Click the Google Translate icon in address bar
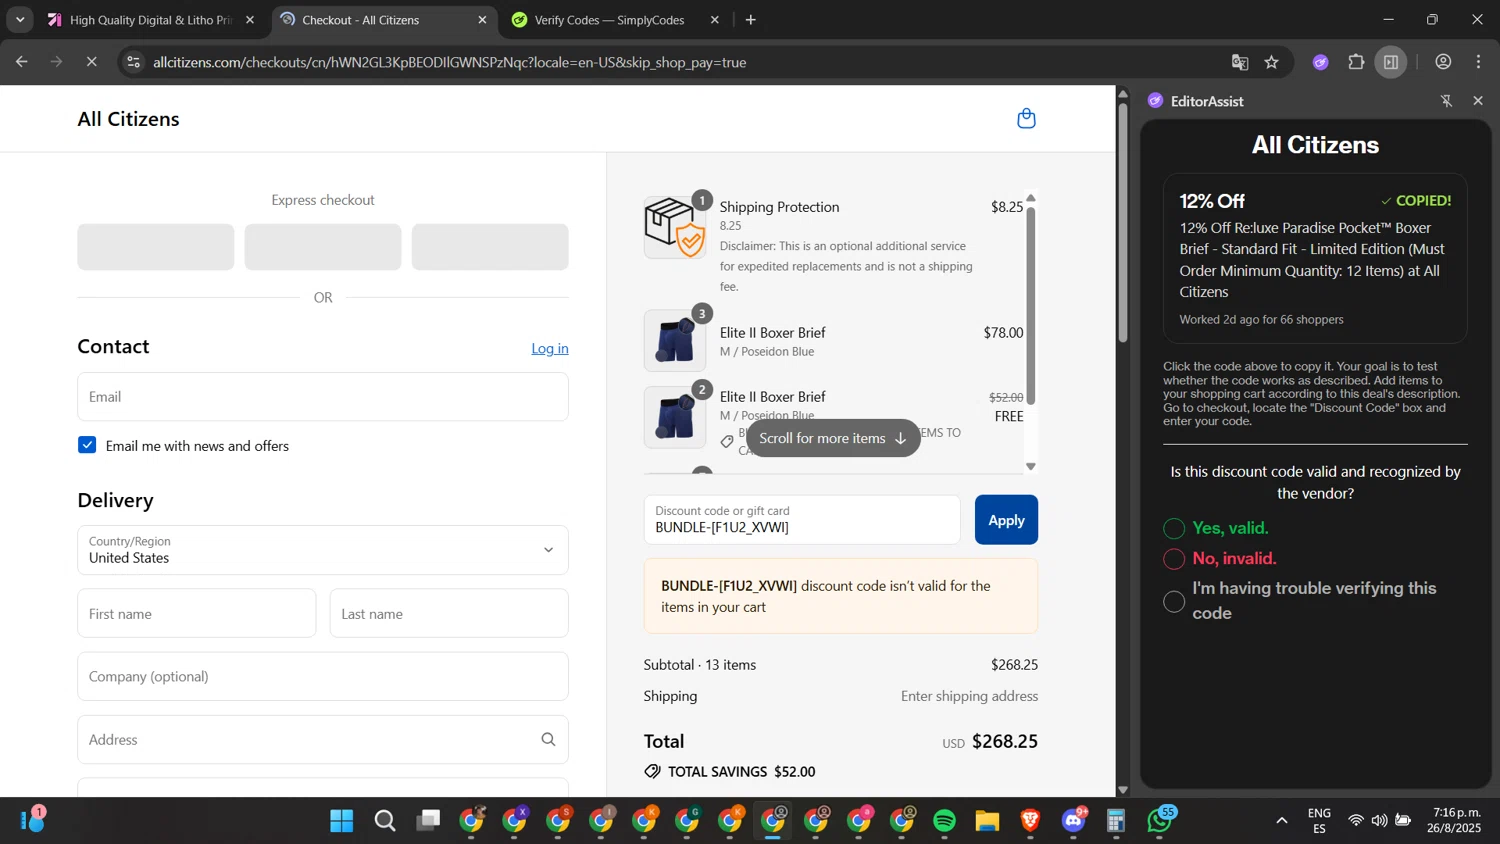This screenshot has height=844, width=1500. [x=1240, y=62]
